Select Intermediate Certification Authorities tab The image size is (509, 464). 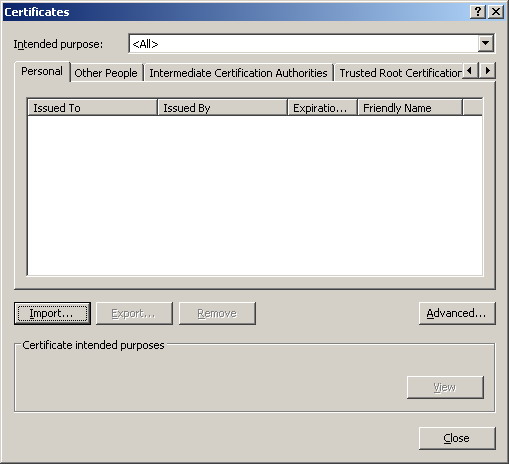(x=238, y=73)
